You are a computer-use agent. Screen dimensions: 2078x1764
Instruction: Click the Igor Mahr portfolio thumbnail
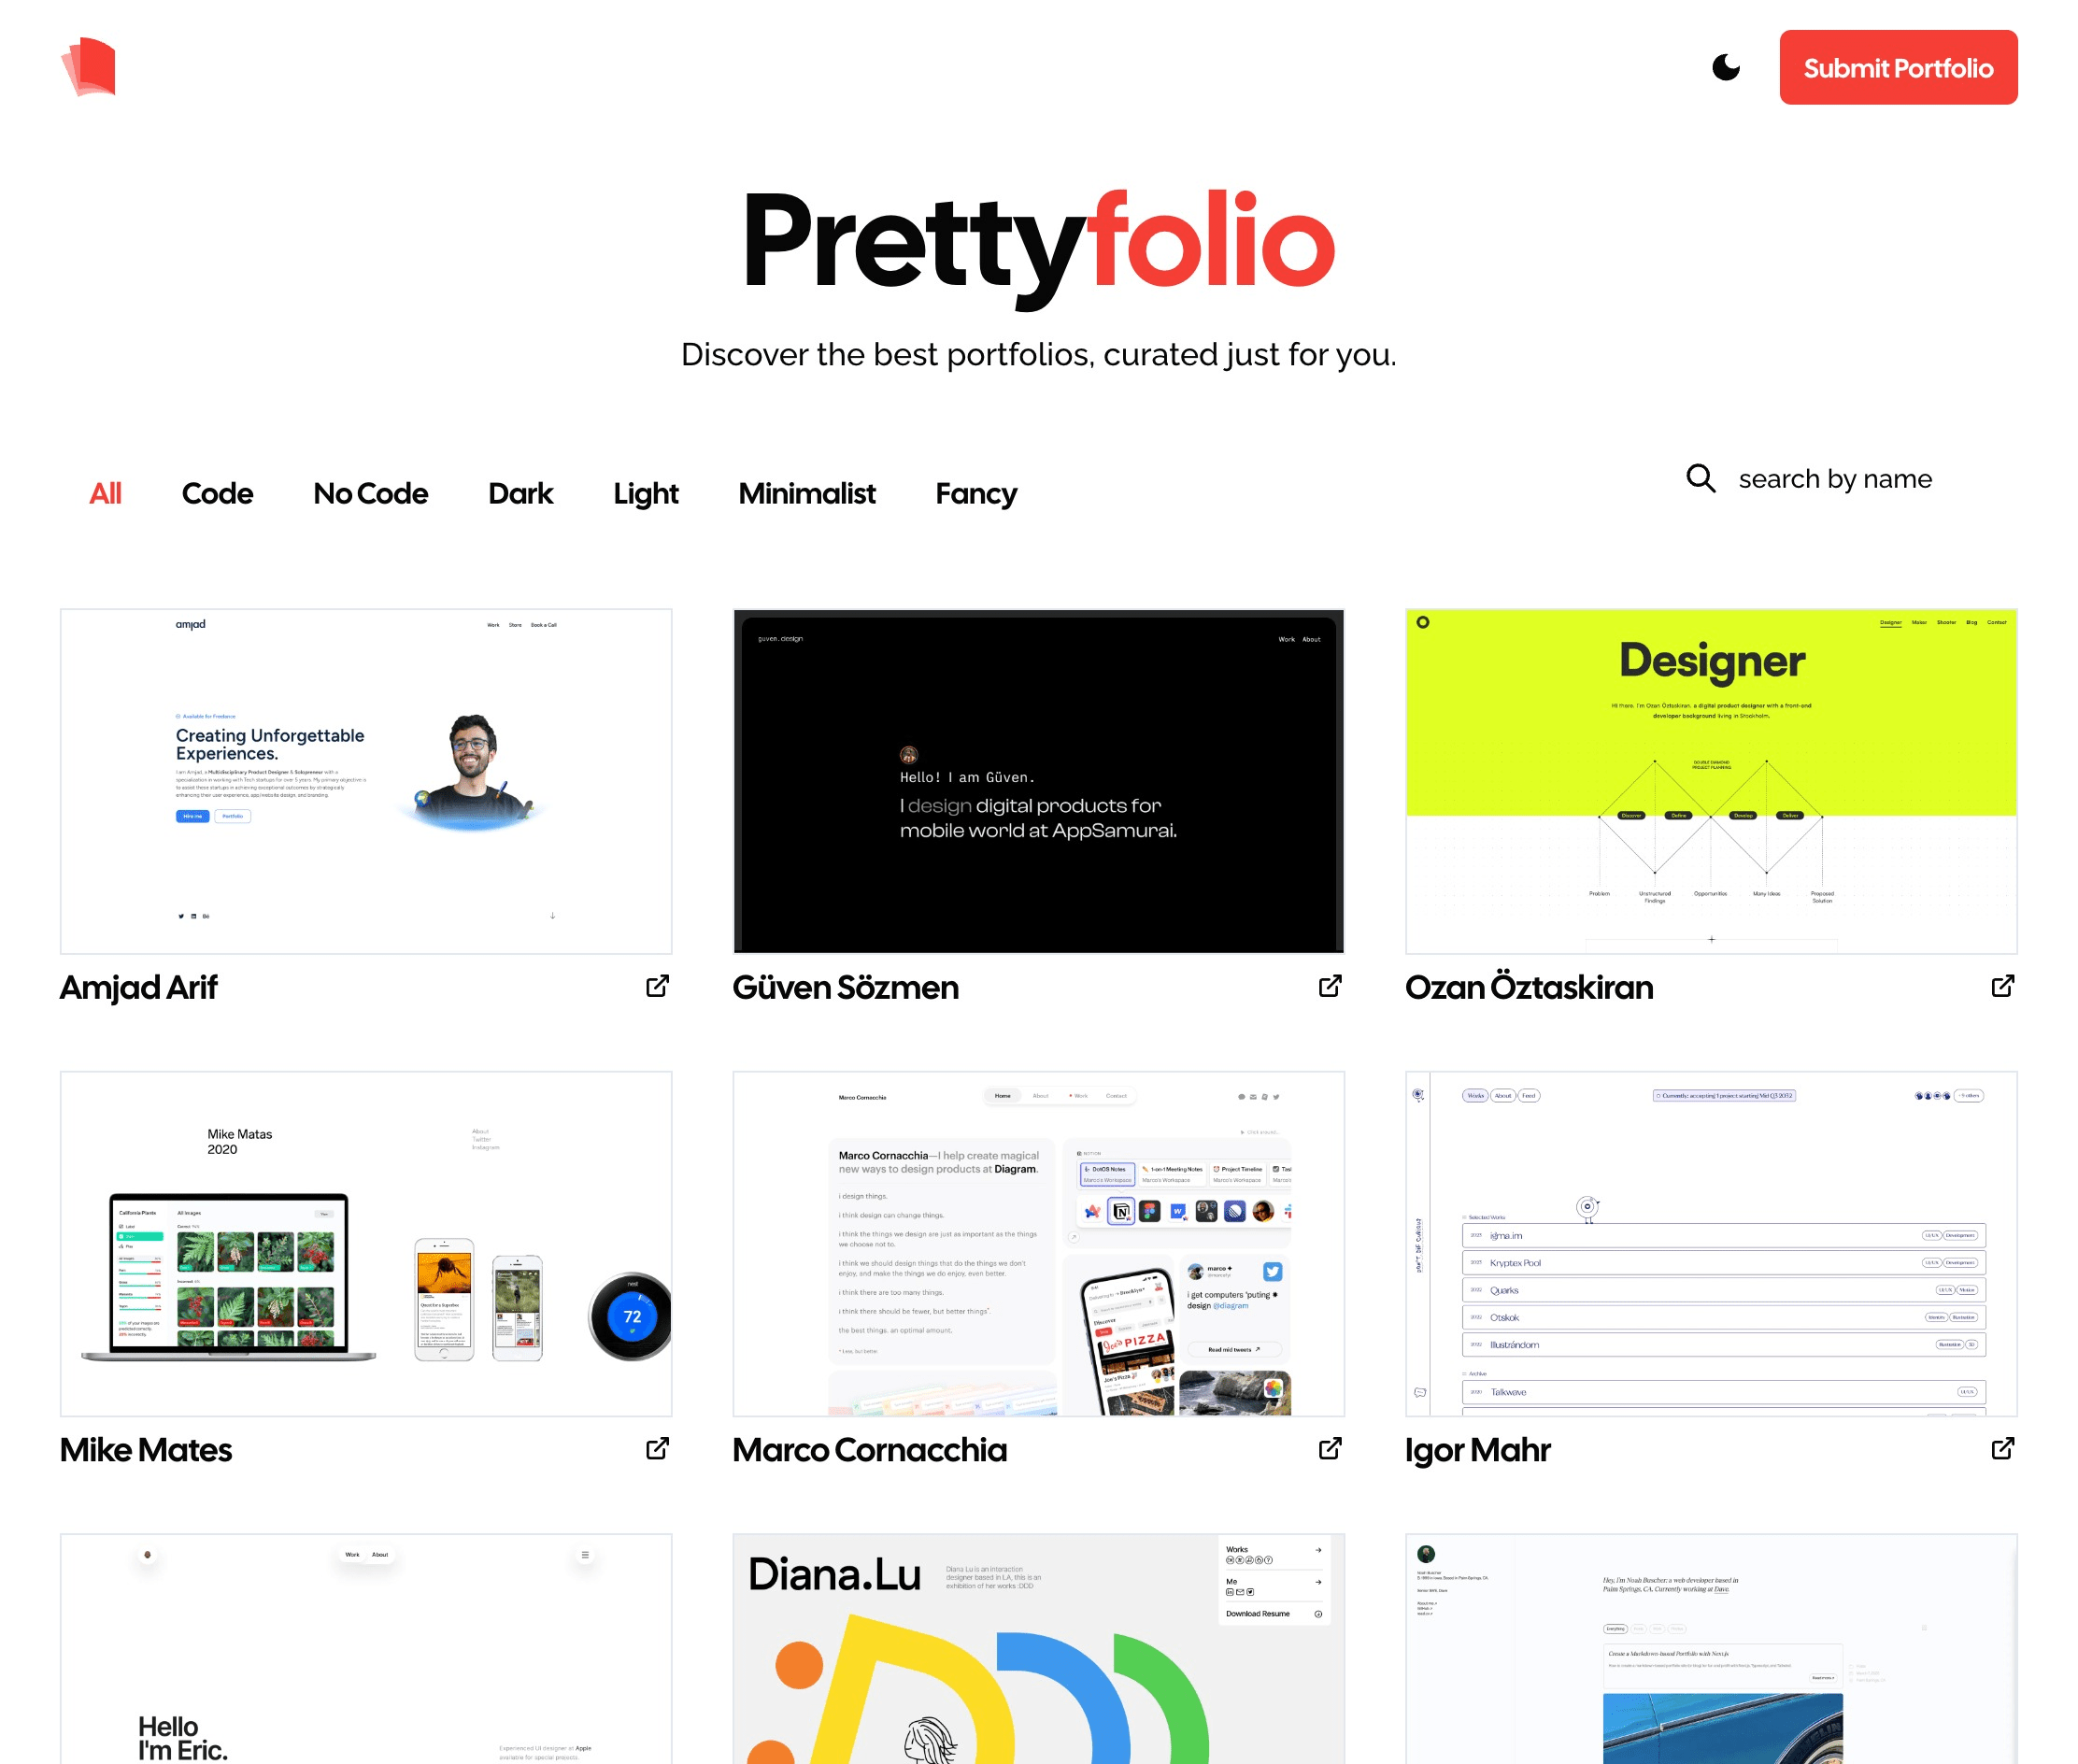coord(1711,1243)
